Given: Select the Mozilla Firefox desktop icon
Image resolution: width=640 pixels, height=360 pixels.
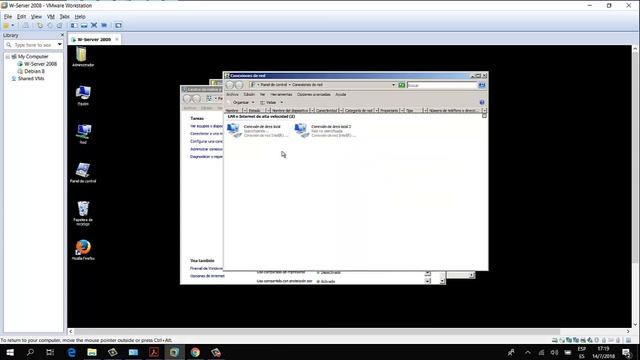Looking at the screenshot, I should pyautogui.click(x=83, y=250).
